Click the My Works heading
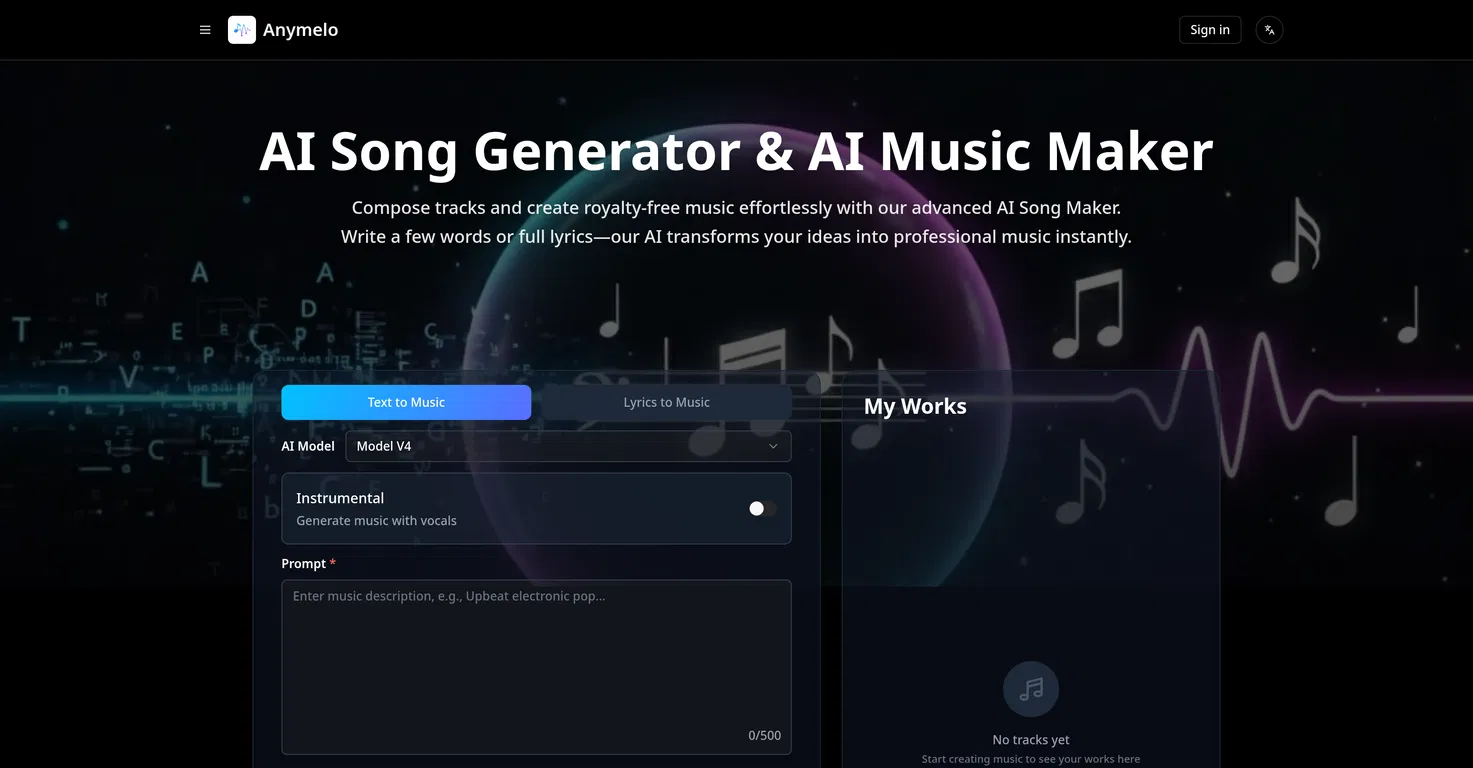The image size is (1473, 768). [915, 406]
